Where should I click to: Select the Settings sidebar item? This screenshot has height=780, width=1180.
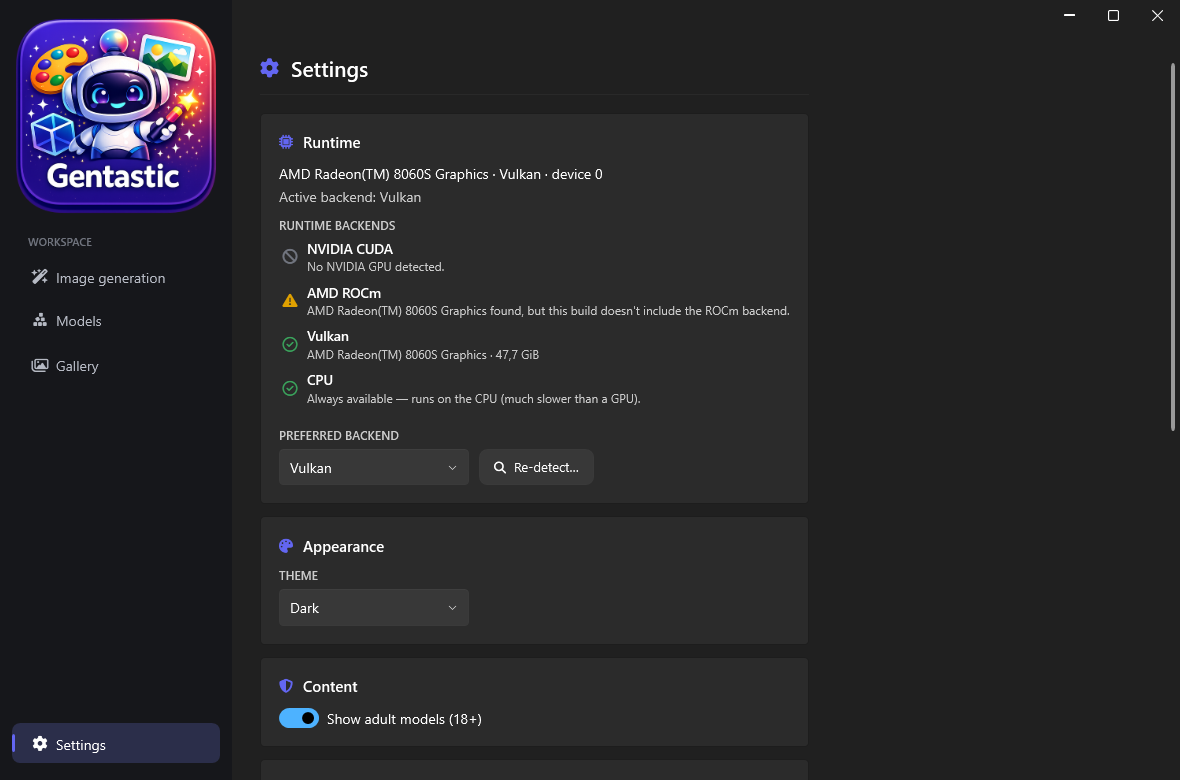(x=116, y=744)
